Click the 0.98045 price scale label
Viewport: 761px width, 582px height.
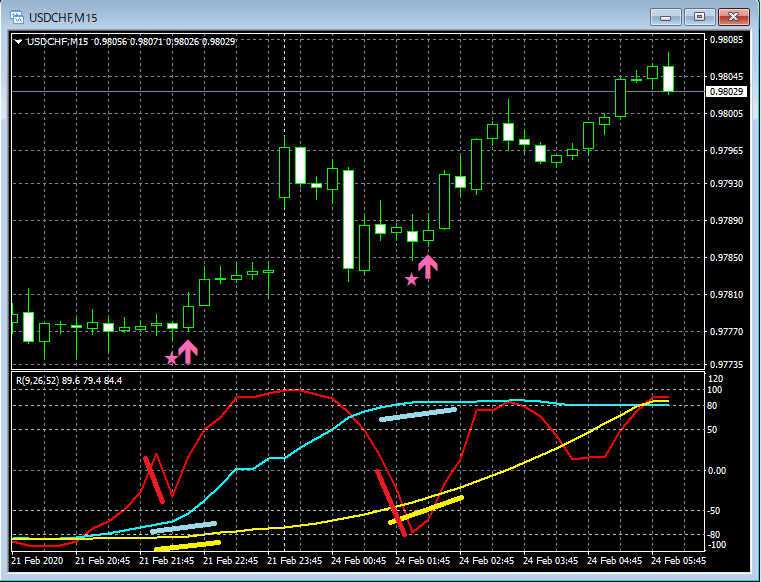pos(726,77)
